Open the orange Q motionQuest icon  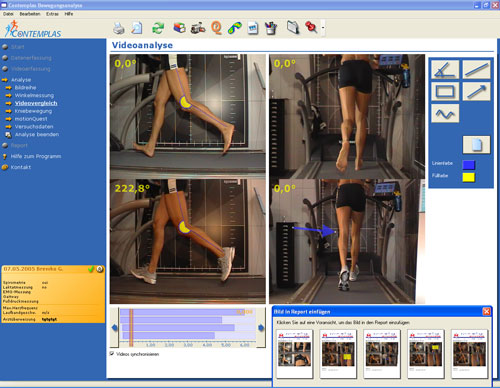pyautogui.click(x=216, y=28)
